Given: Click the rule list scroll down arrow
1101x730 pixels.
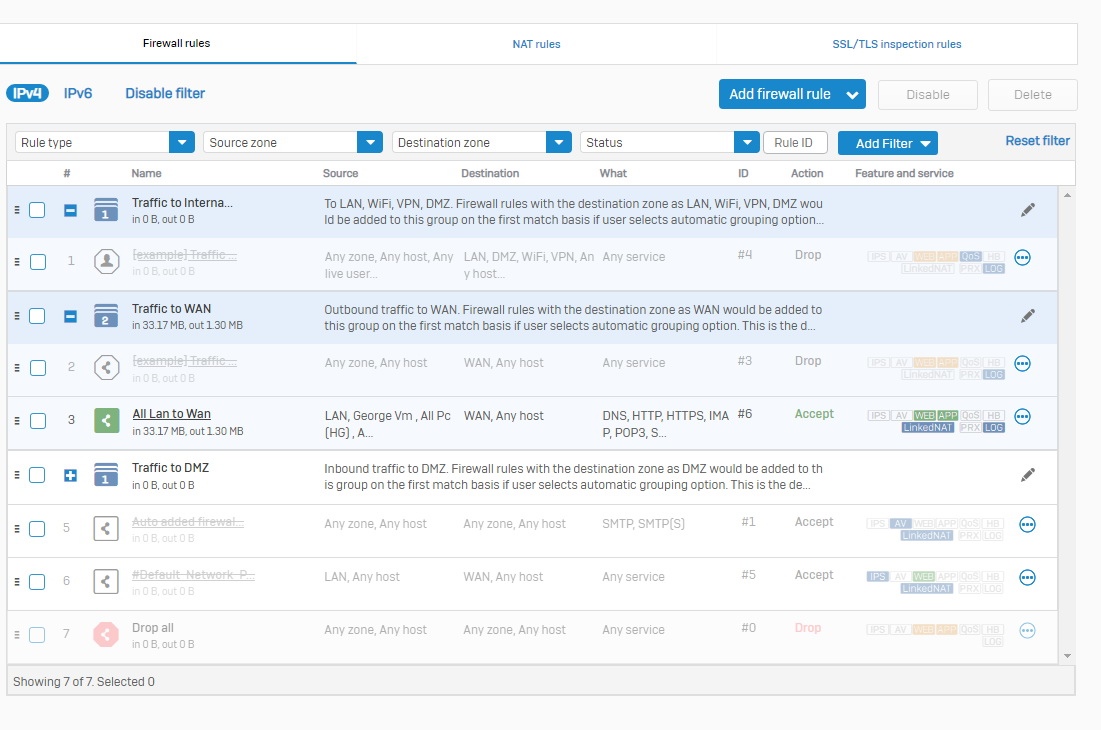Looking at the screenshot, I should 1067,656.
